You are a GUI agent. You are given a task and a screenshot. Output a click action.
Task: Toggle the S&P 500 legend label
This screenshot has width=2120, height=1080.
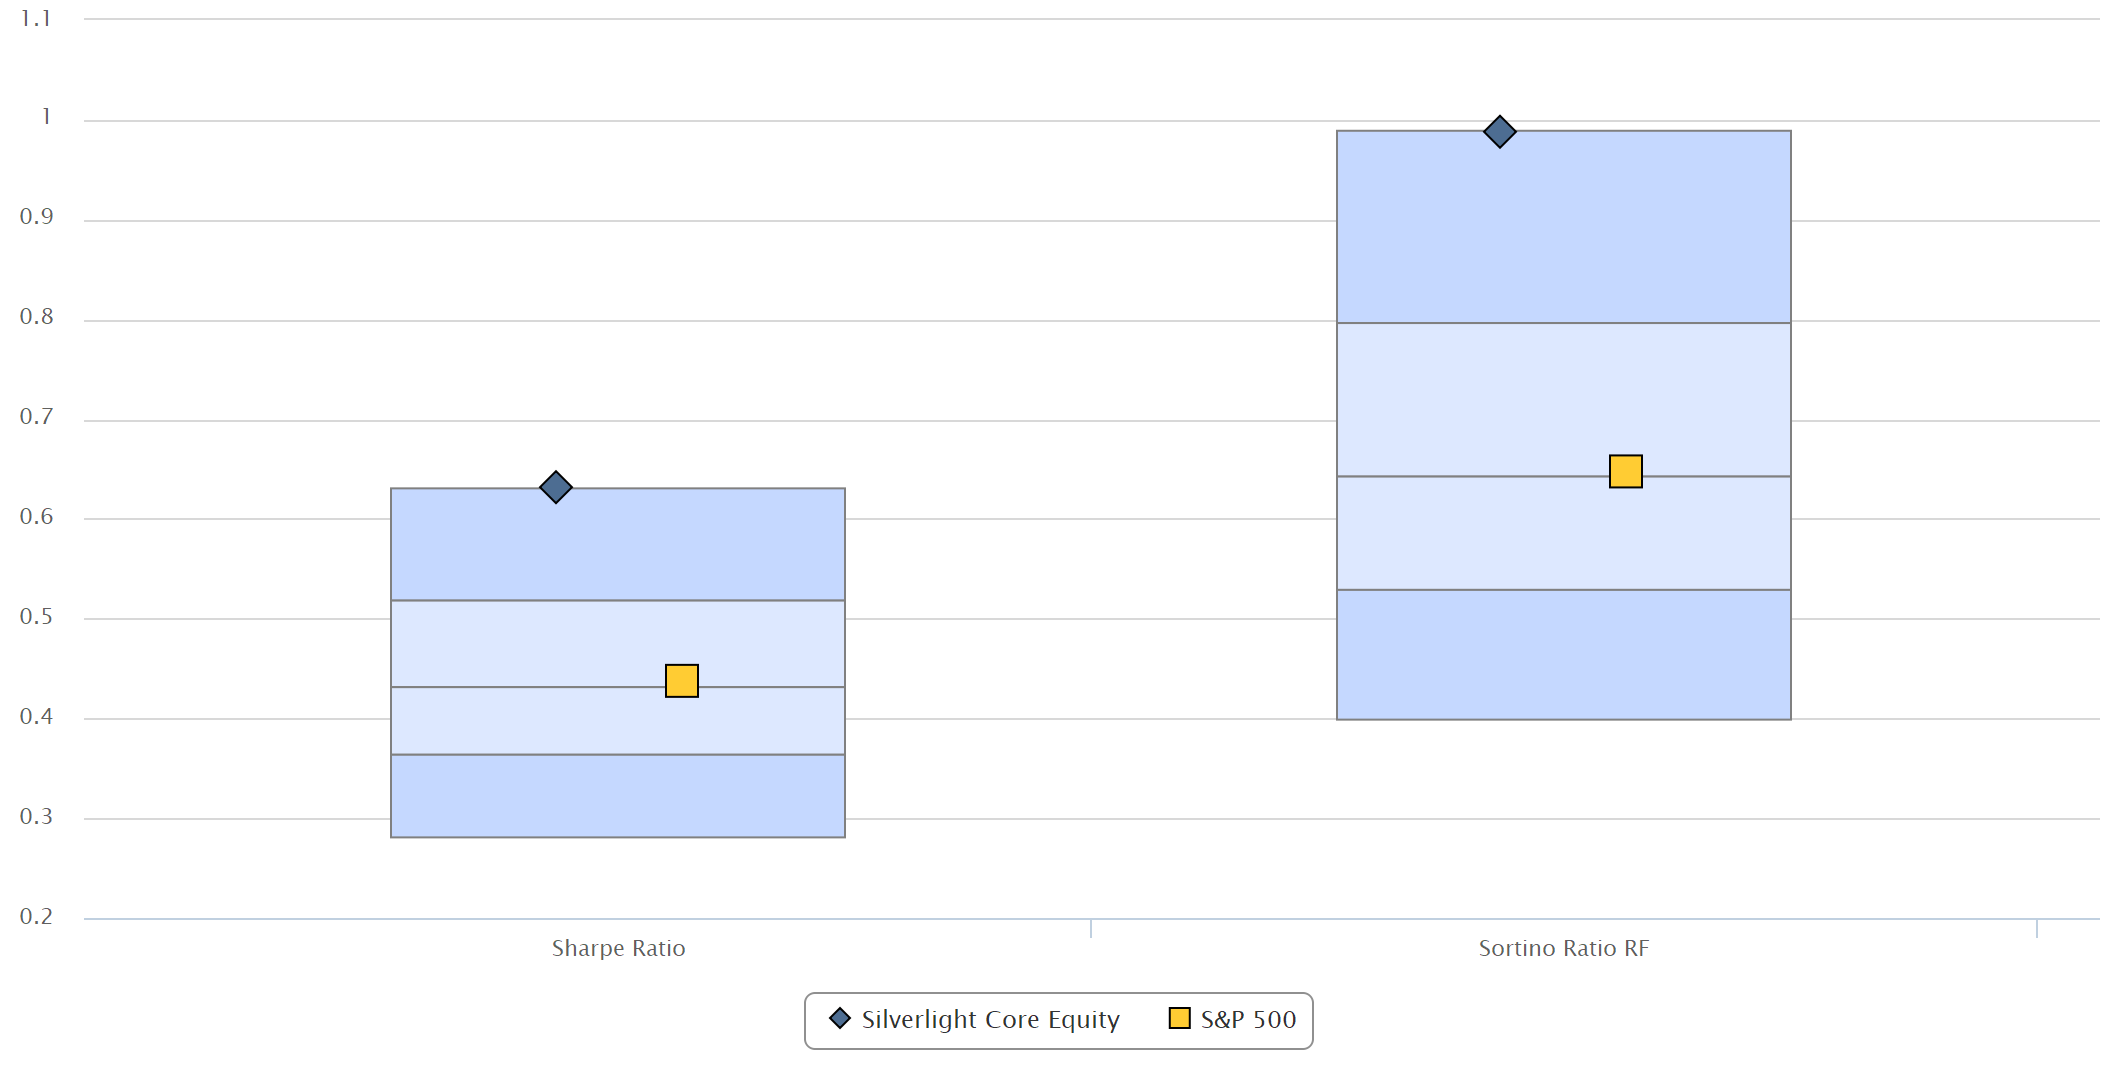tap(1248, 1020)
